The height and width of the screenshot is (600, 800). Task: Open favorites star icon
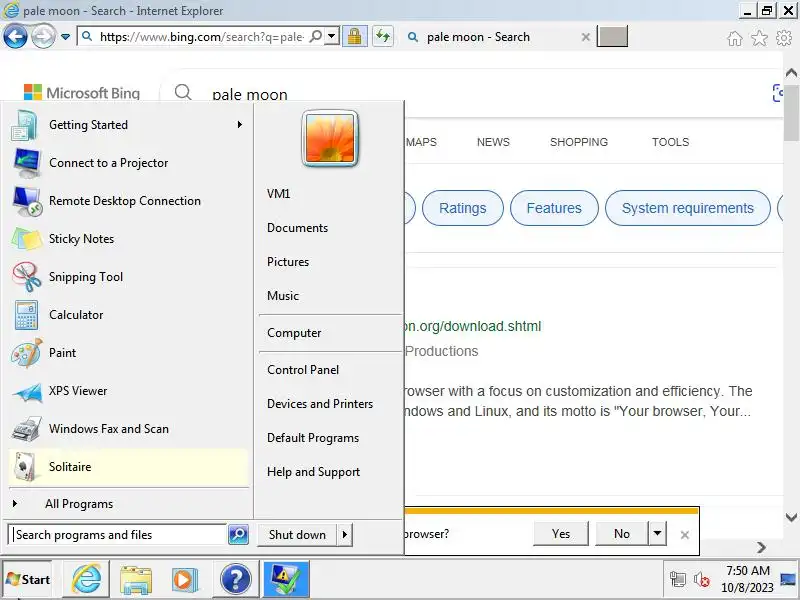pyautogui.click(x=759, y=38)
